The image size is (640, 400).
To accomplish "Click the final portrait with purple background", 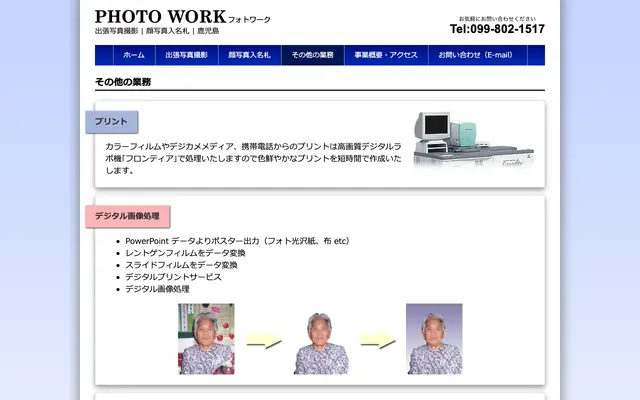I will click(434, 339).
